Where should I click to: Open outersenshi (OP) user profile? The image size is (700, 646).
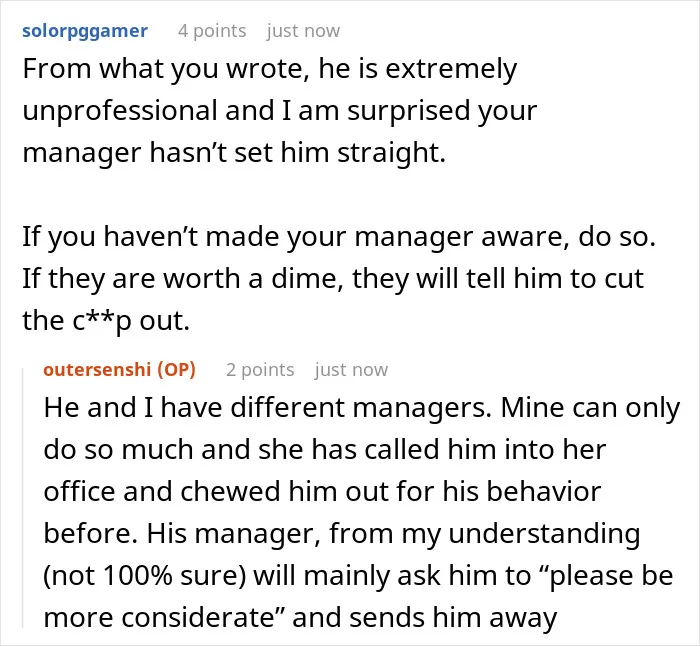[120, 370]
